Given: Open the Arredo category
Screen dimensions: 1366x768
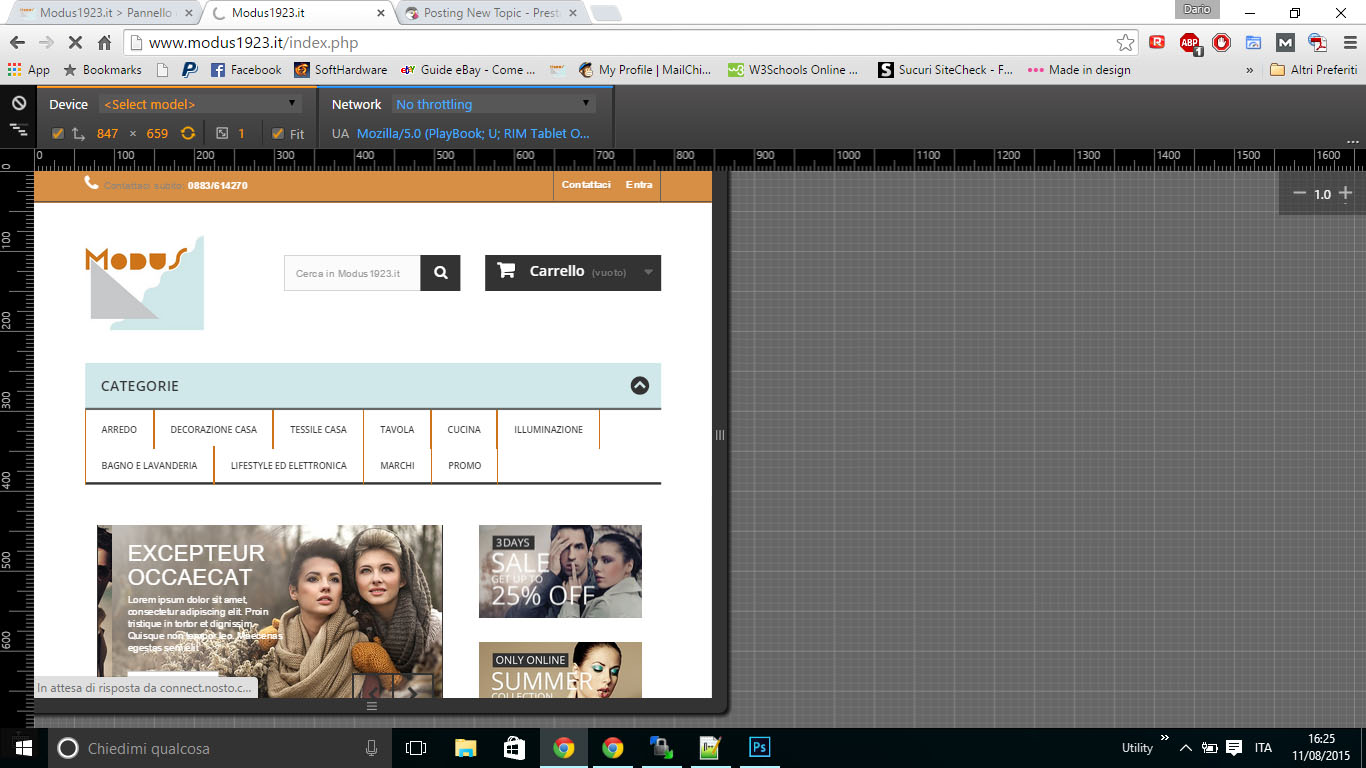Looking at the screenshot, I should [x=119, y=429].
